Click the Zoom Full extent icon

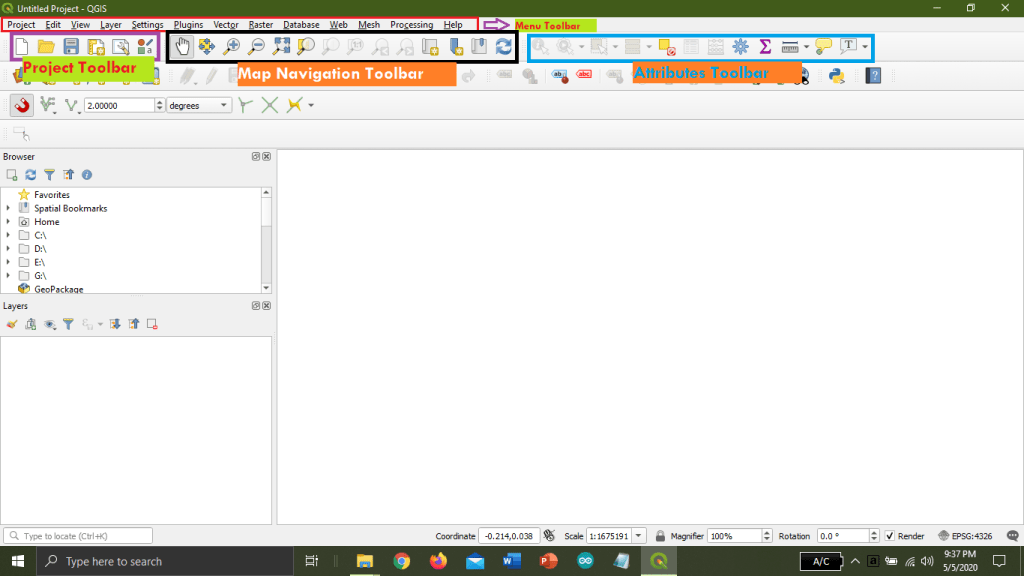click(281, 46)
